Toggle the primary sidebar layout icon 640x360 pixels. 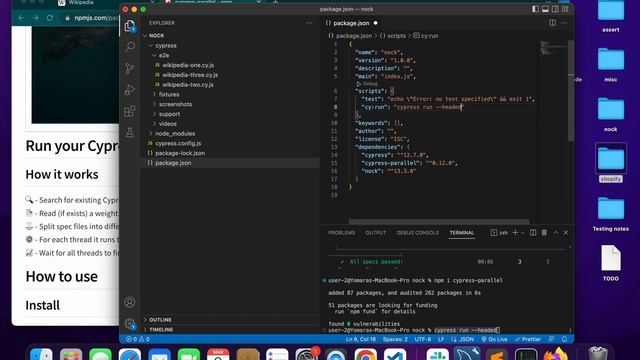[535, 9]
